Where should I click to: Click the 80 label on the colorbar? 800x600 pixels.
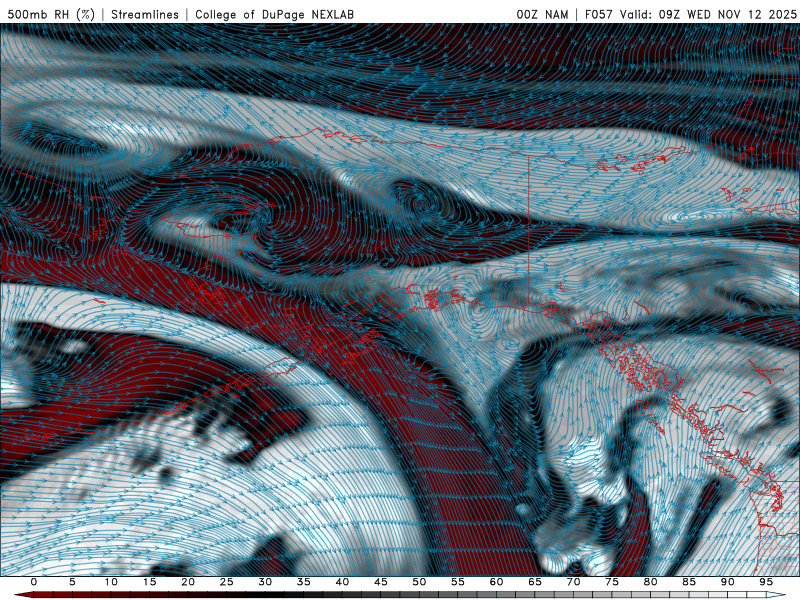[651, 582]
